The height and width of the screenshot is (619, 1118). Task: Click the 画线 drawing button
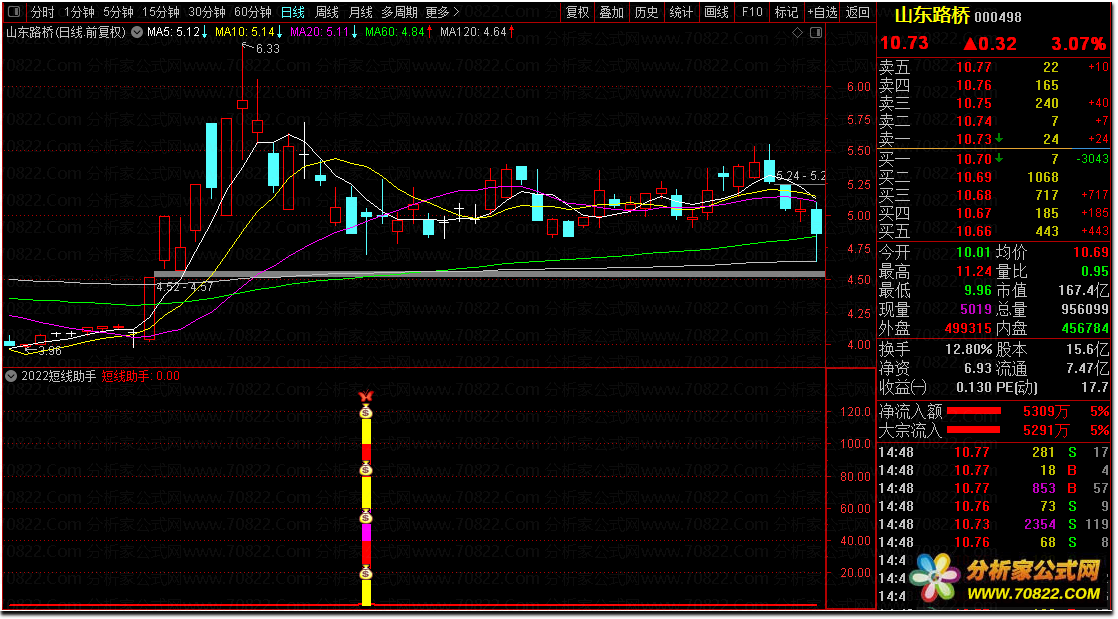click(x=717, y=12)
